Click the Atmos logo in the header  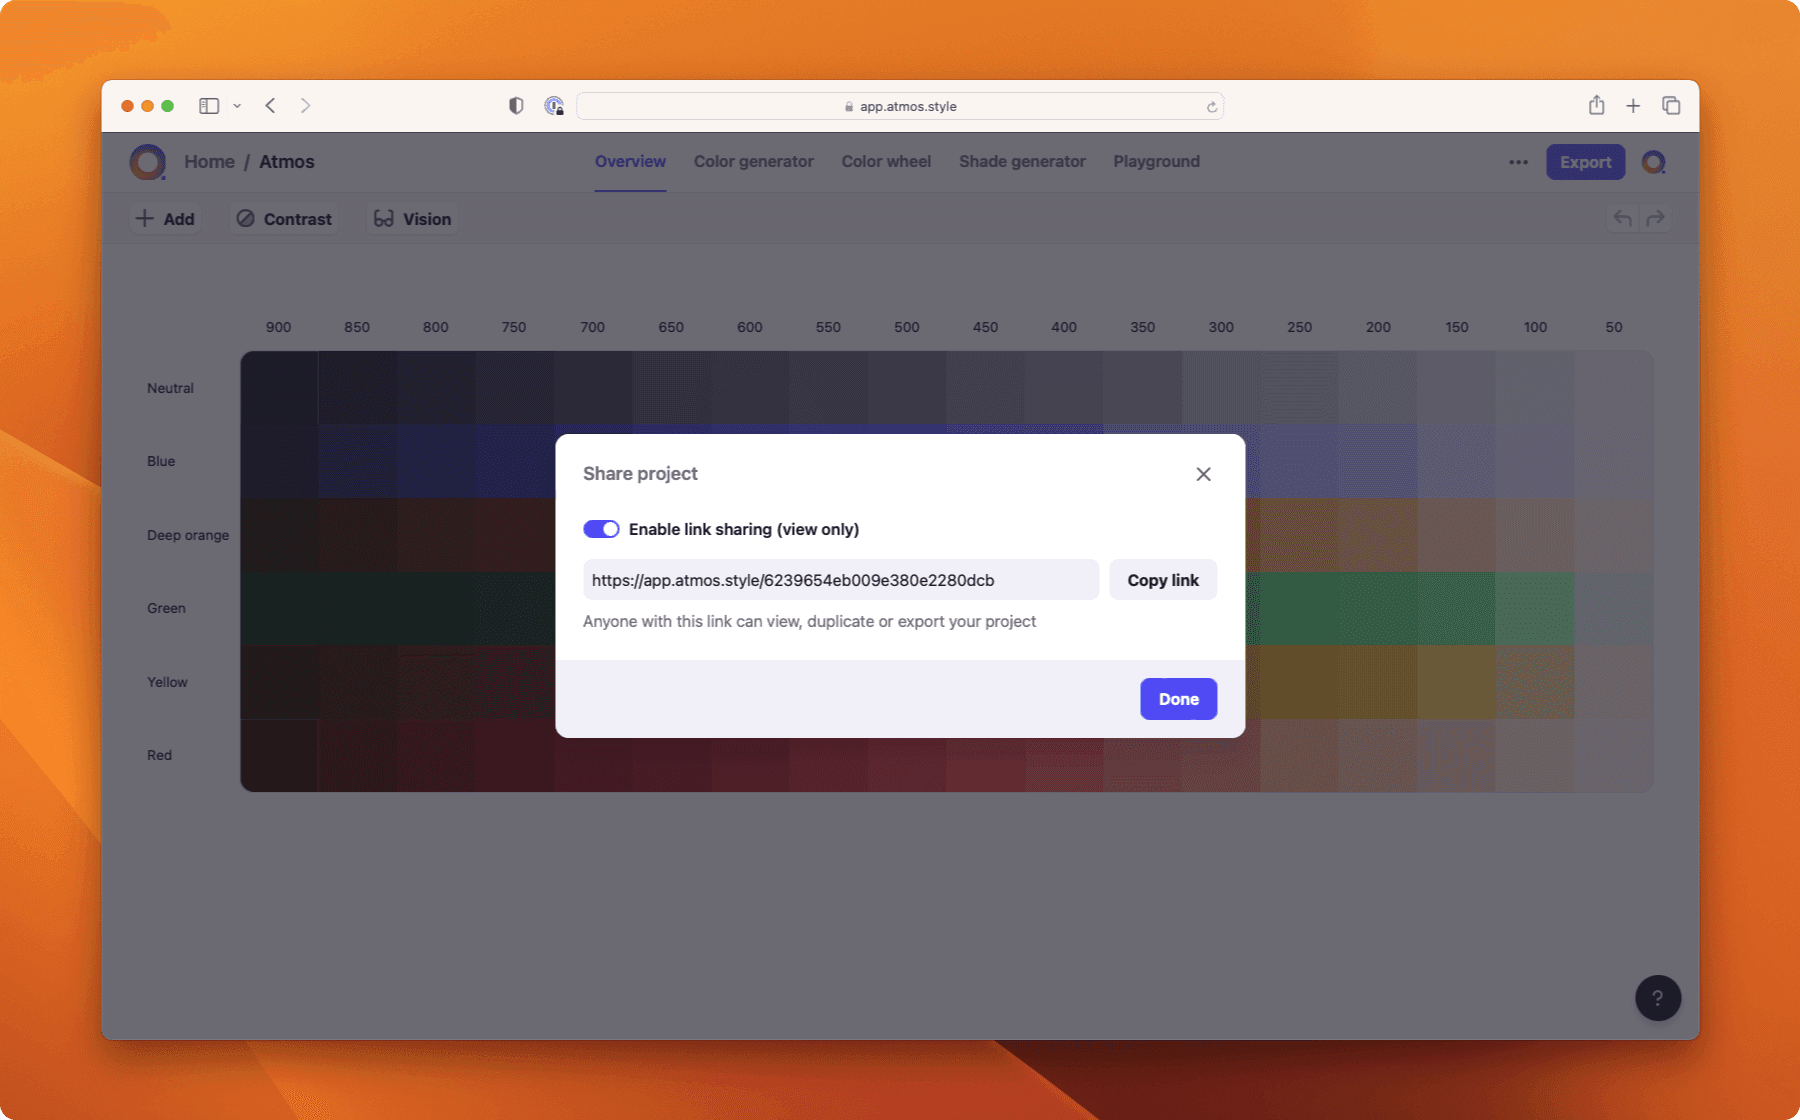146,161
